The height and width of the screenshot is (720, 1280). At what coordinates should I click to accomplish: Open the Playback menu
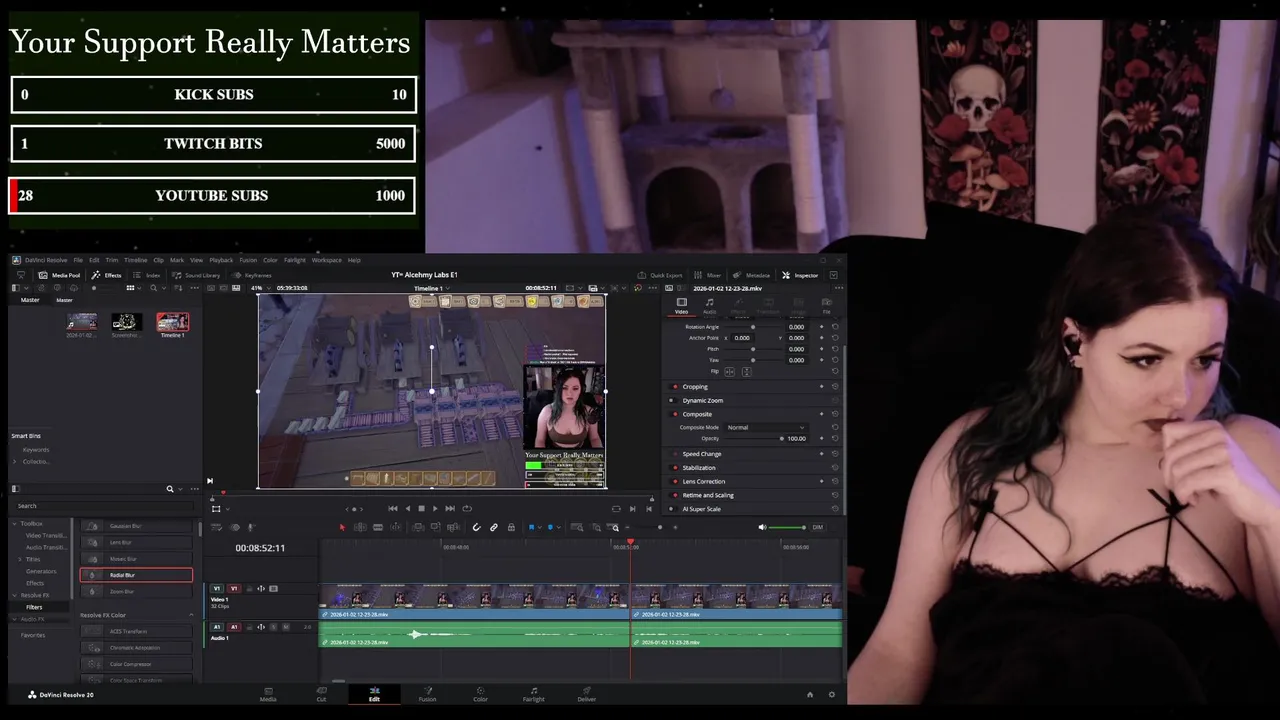click(221, 260)
